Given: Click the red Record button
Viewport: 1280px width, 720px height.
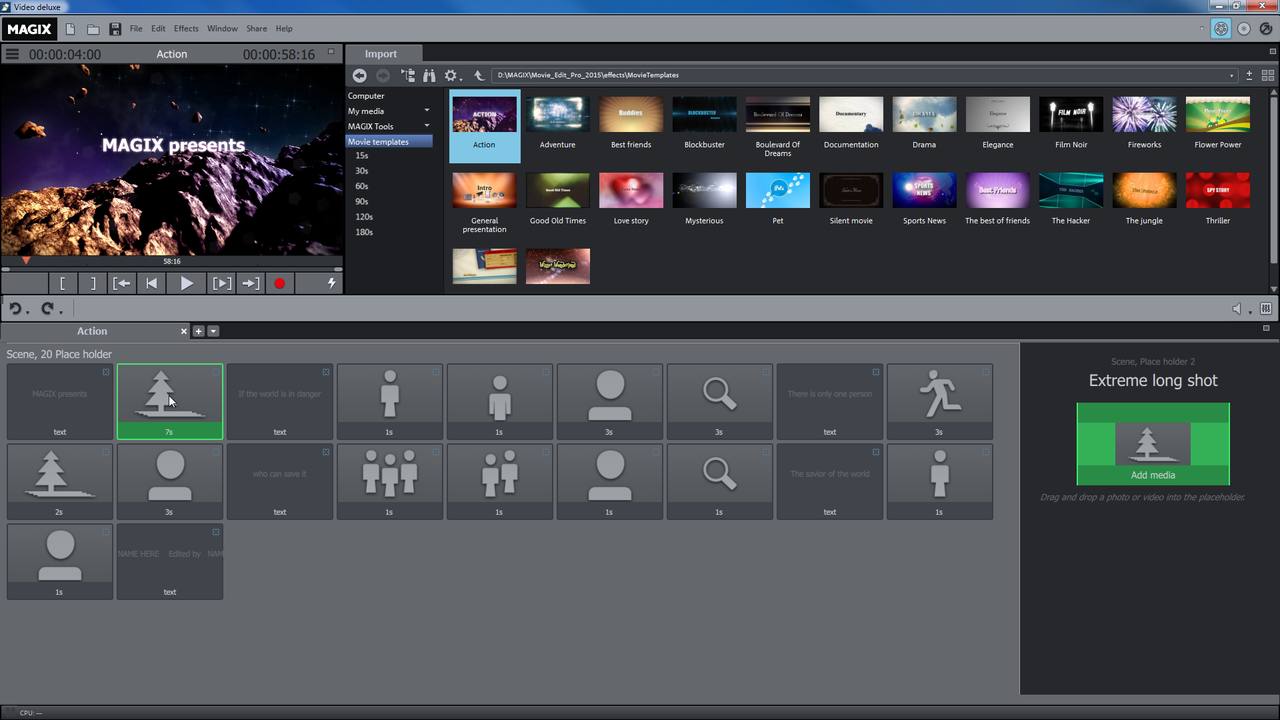Looking at the screenshot, I should [280, 283].
